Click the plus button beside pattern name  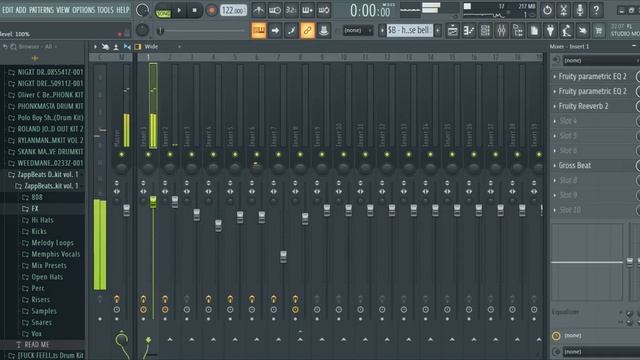(438, 31)
